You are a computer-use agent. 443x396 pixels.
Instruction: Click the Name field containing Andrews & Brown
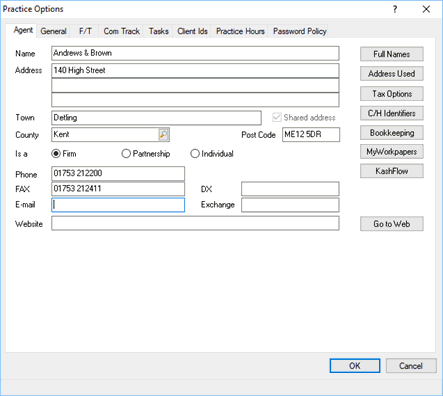(195, 53)
